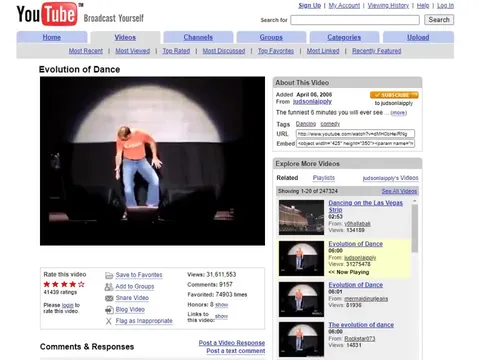Image resolution: width=480 pixels, height=360 pixels.
Task: Click the Now Playing Evolution of Dance thumbnail
Action: 301,259
